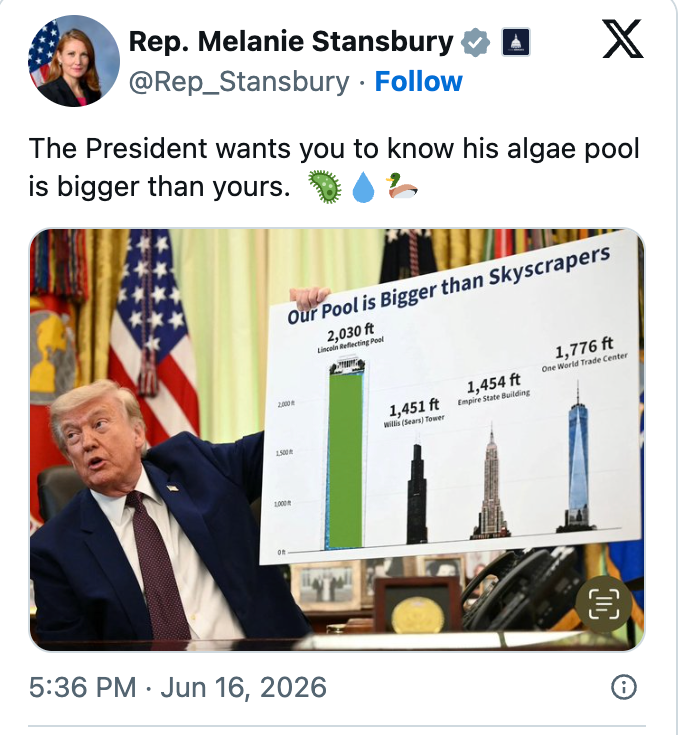The height and width of the screenshot is (735, 679).
Task: Activate the live text scan icon on photo
Action: pyautogui.click(x=604, y=604)
